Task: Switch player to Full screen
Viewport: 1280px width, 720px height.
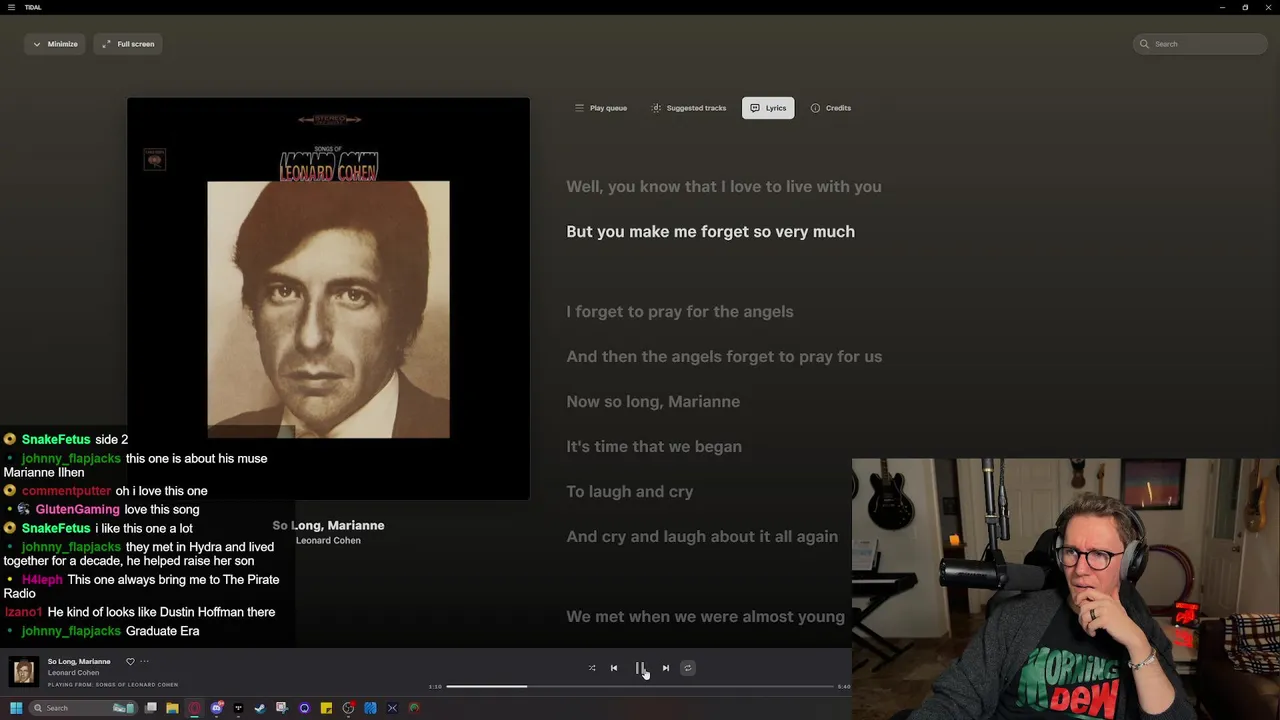Action: coord(128,44)
